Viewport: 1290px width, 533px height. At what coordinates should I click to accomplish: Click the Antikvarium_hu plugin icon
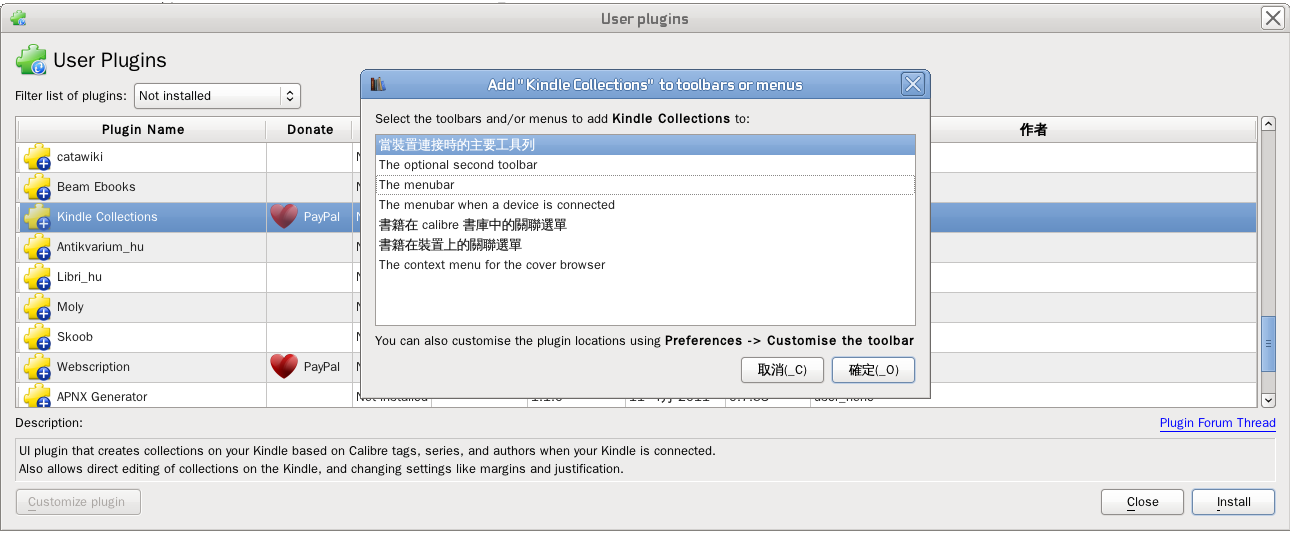pos(38,247)
